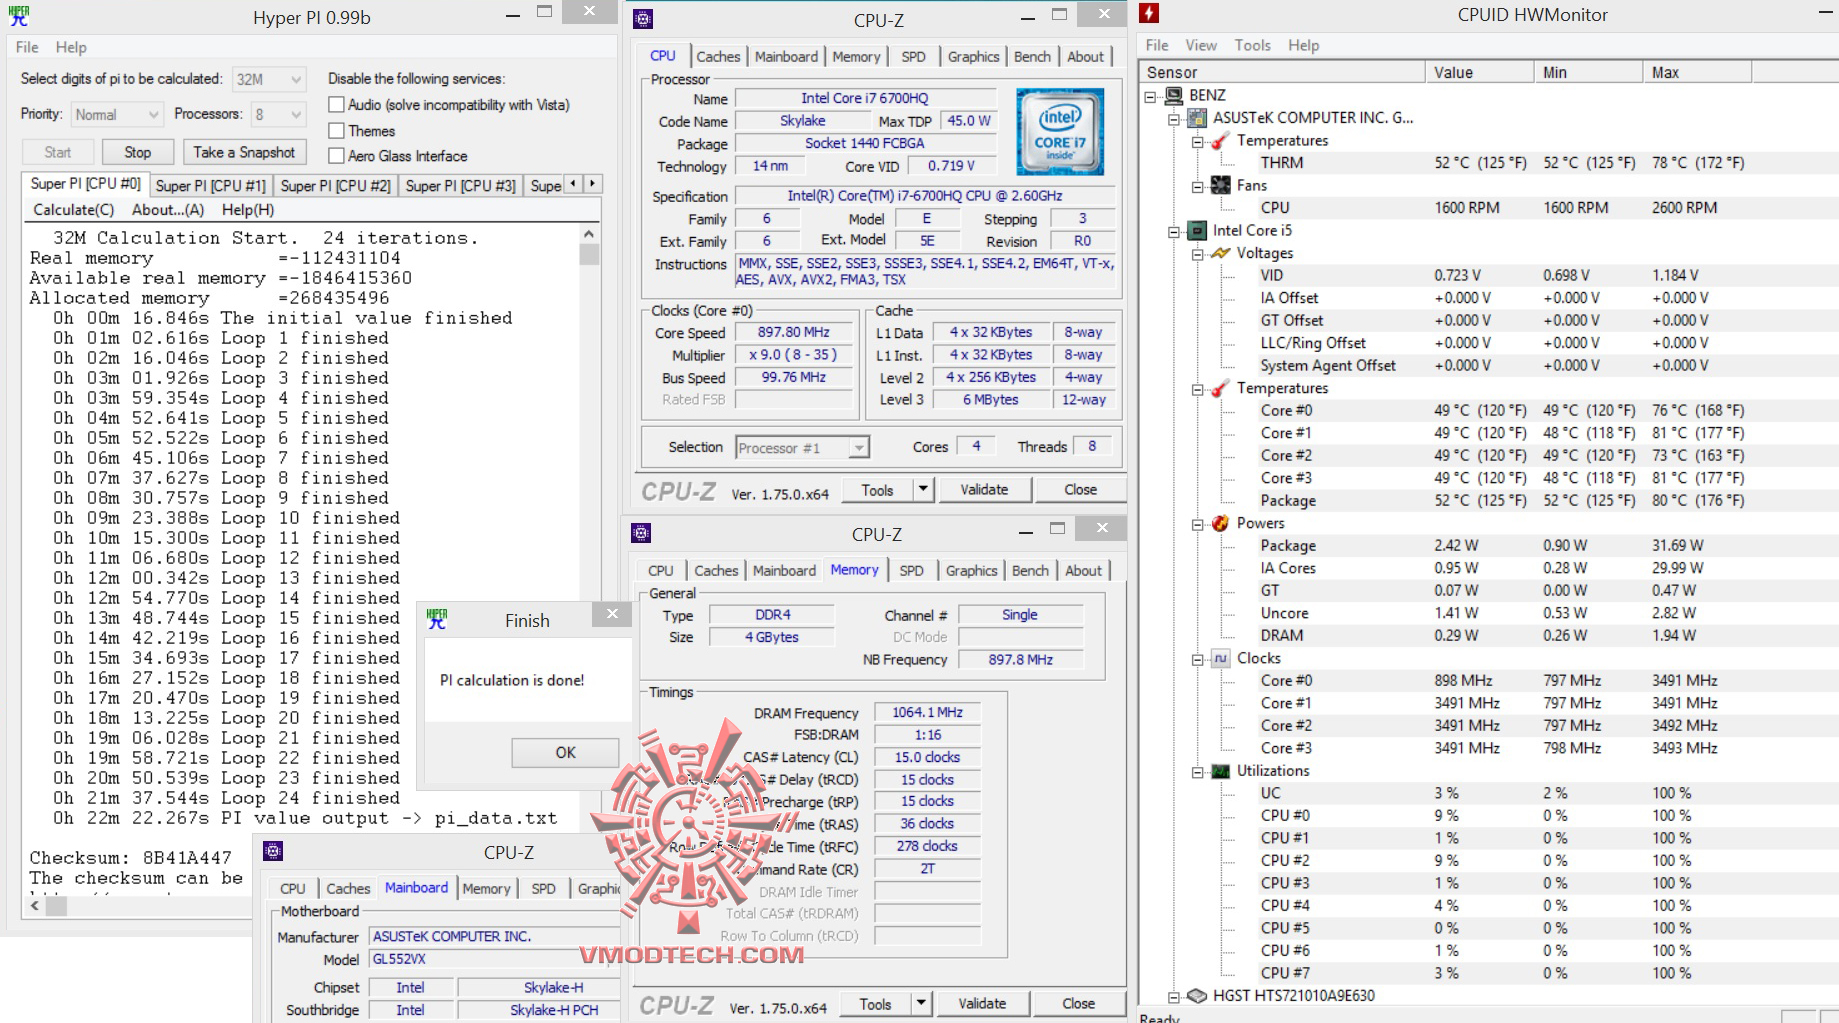Click the Voltages lightning icon in HWMonitor

pos(1220,253)
